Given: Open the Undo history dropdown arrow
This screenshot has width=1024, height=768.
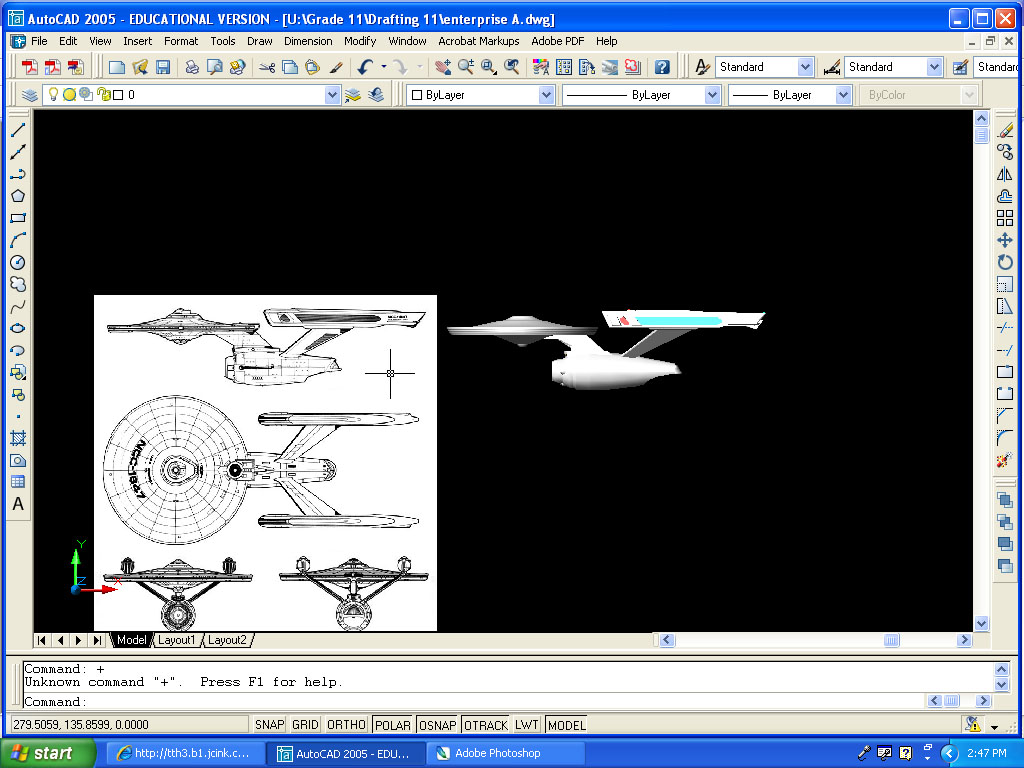Looking at the screenshot, I should (x=383, y=67).
